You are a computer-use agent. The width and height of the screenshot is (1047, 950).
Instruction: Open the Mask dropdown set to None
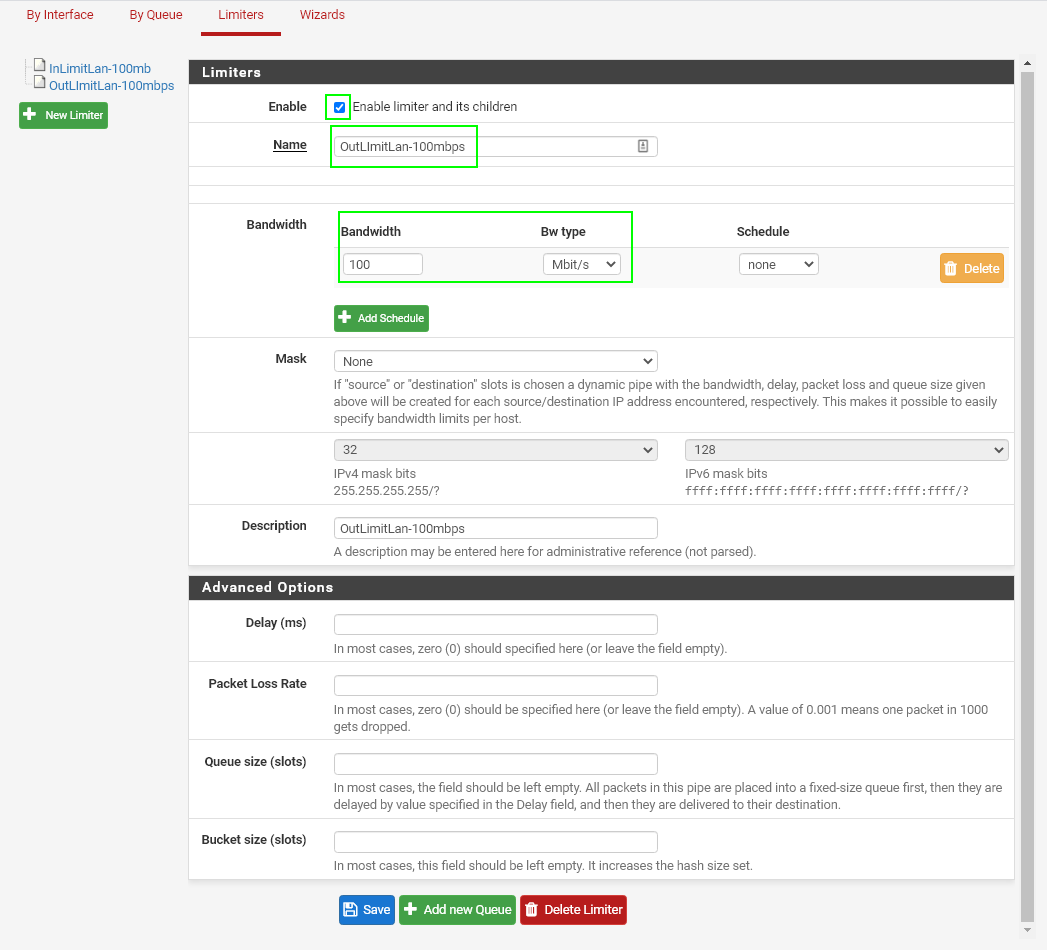click(x=495, y=361)
